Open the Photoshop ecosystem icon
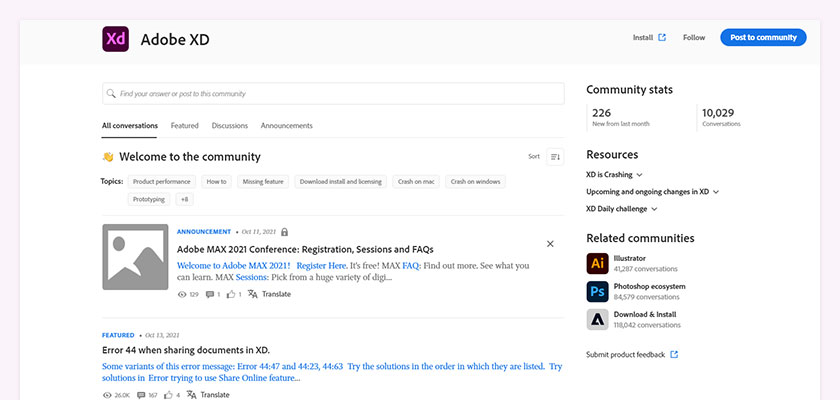Image resolution: width=840 pixels, height=400 pixels. pos(597,291)
